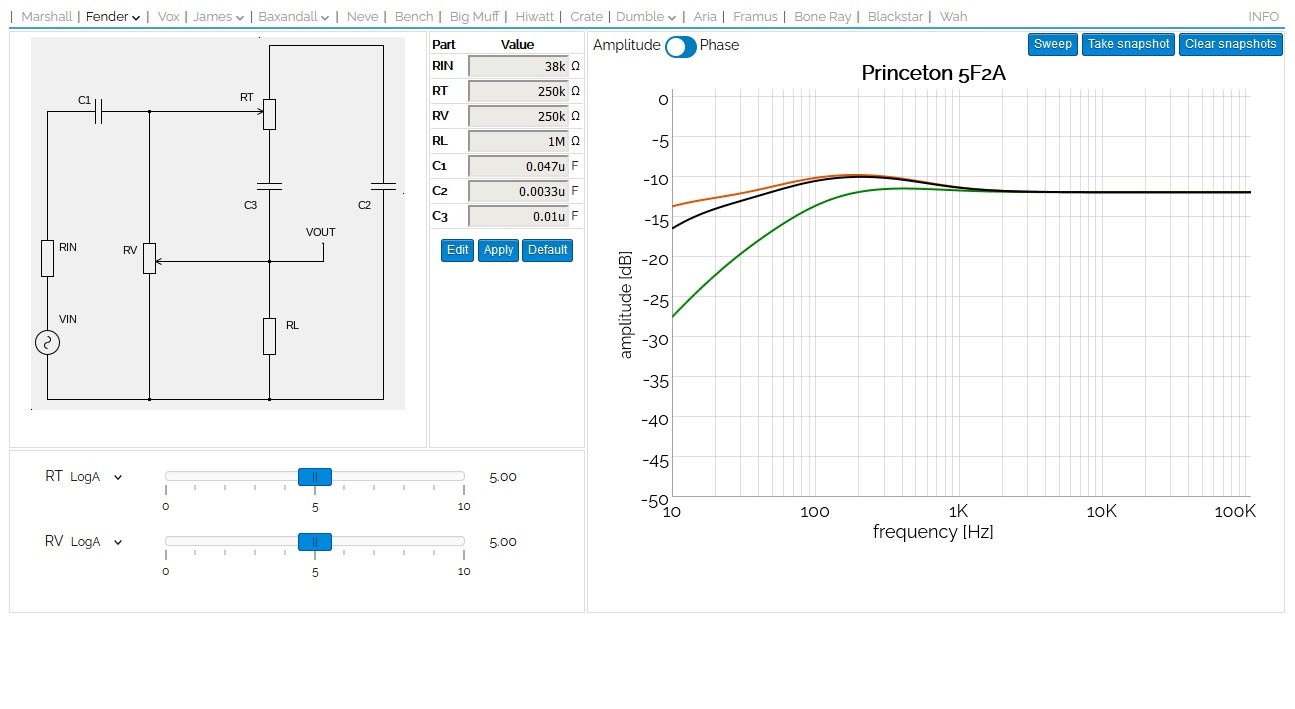Click the RV potentiometer symbol in schematic
1295x709 pixels.
[x=149, y=258]
